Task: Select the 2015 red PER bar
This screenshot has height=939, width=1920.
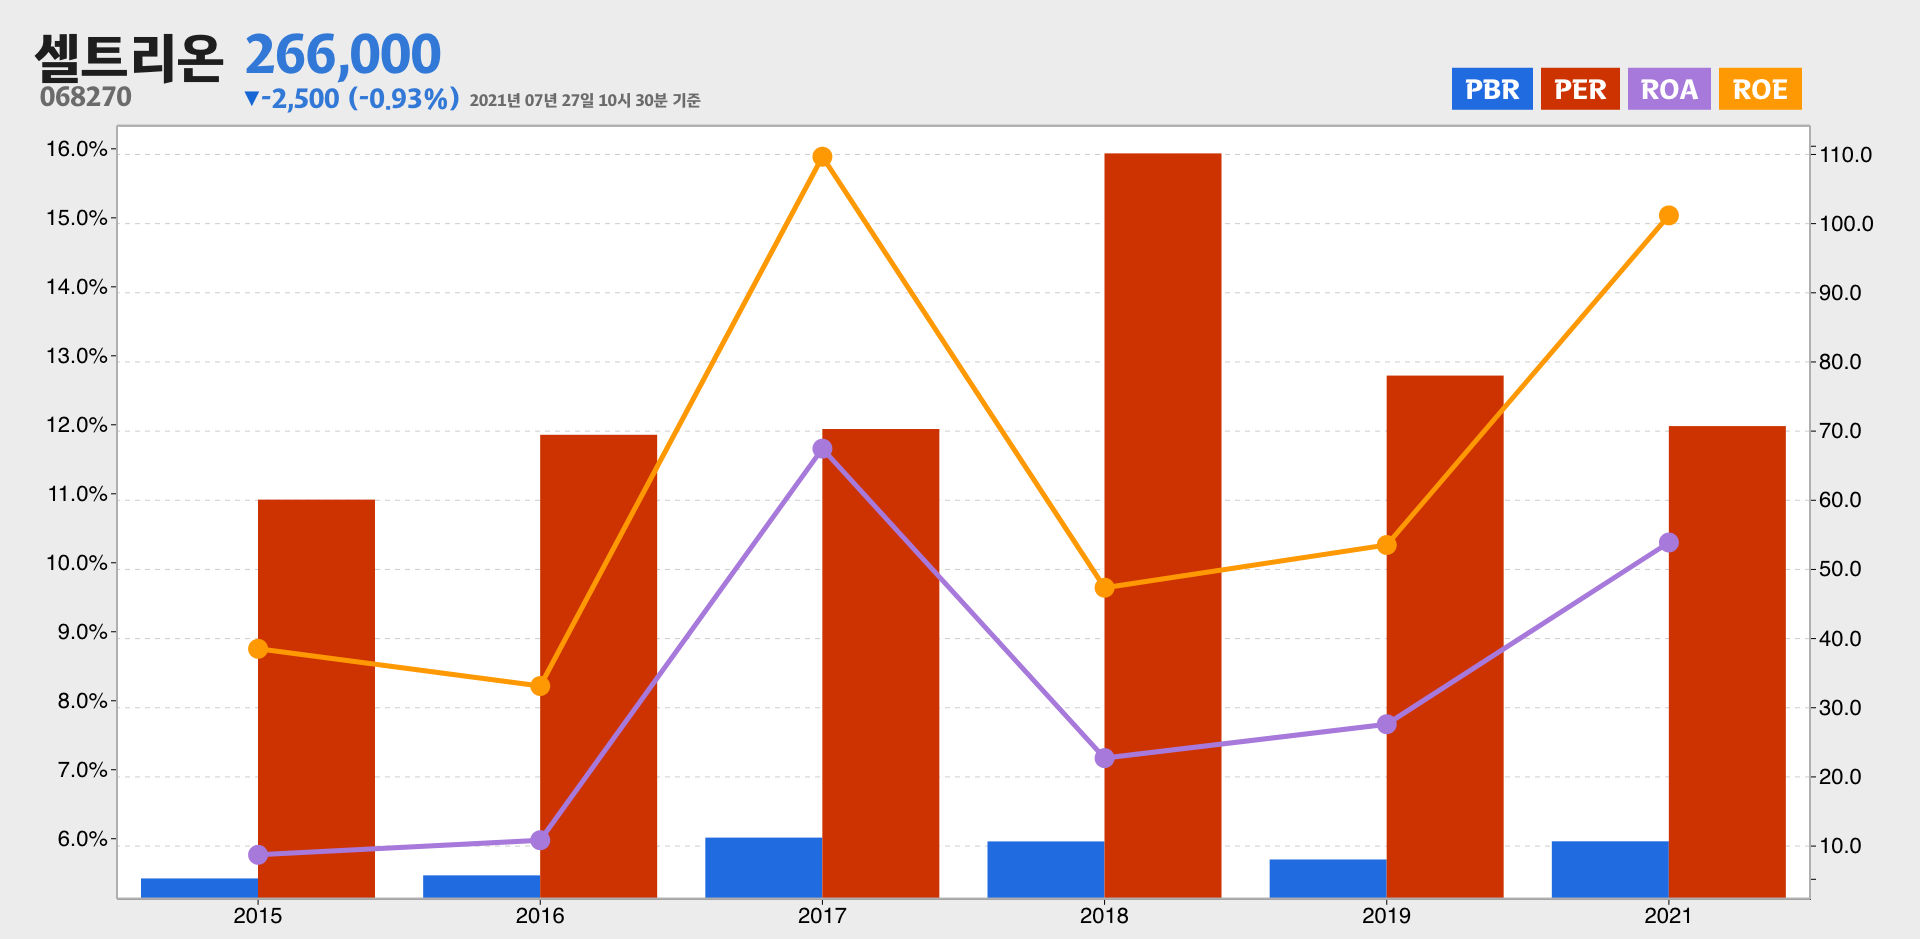Action: 316,698
